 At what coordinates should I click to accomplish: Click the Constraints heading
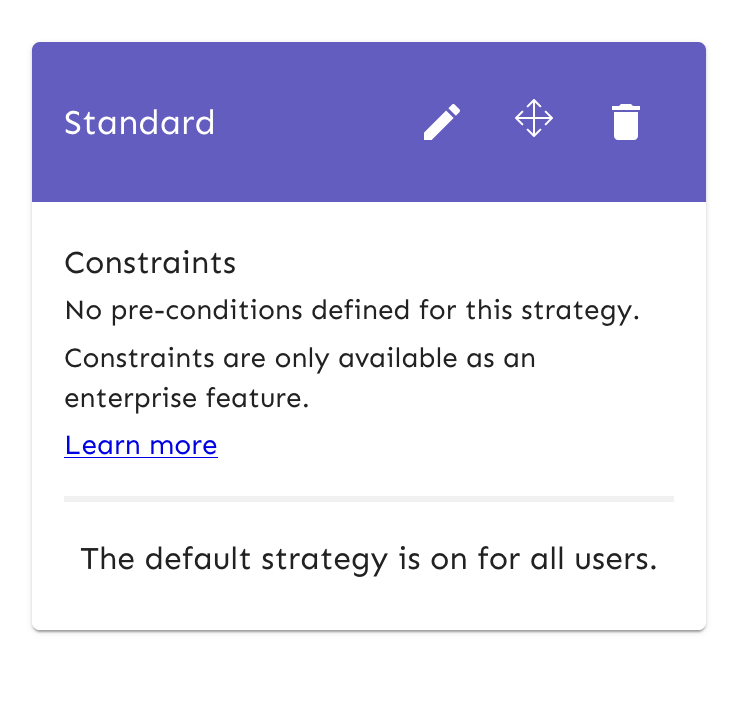point(150,263)
